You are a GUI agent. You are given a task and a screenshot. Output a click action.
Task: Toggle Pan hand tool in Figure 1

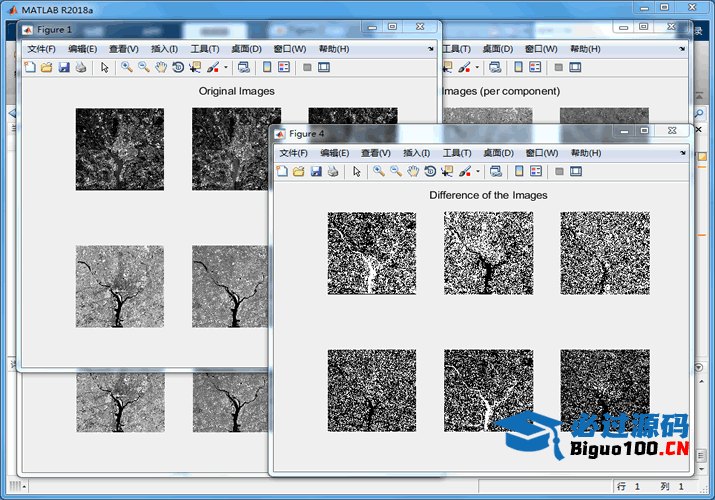tap(160, 68)
